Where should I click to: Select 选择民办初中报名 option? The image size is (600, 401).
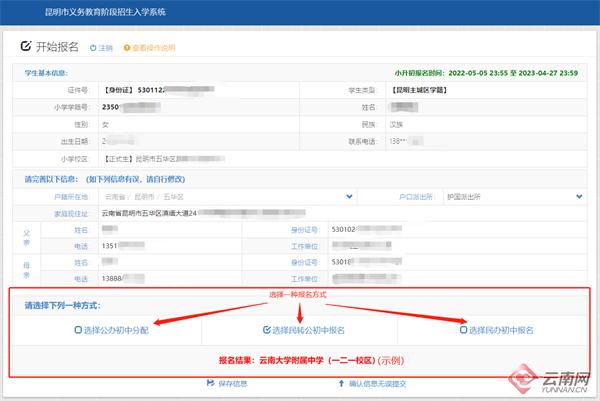(496, 330)
